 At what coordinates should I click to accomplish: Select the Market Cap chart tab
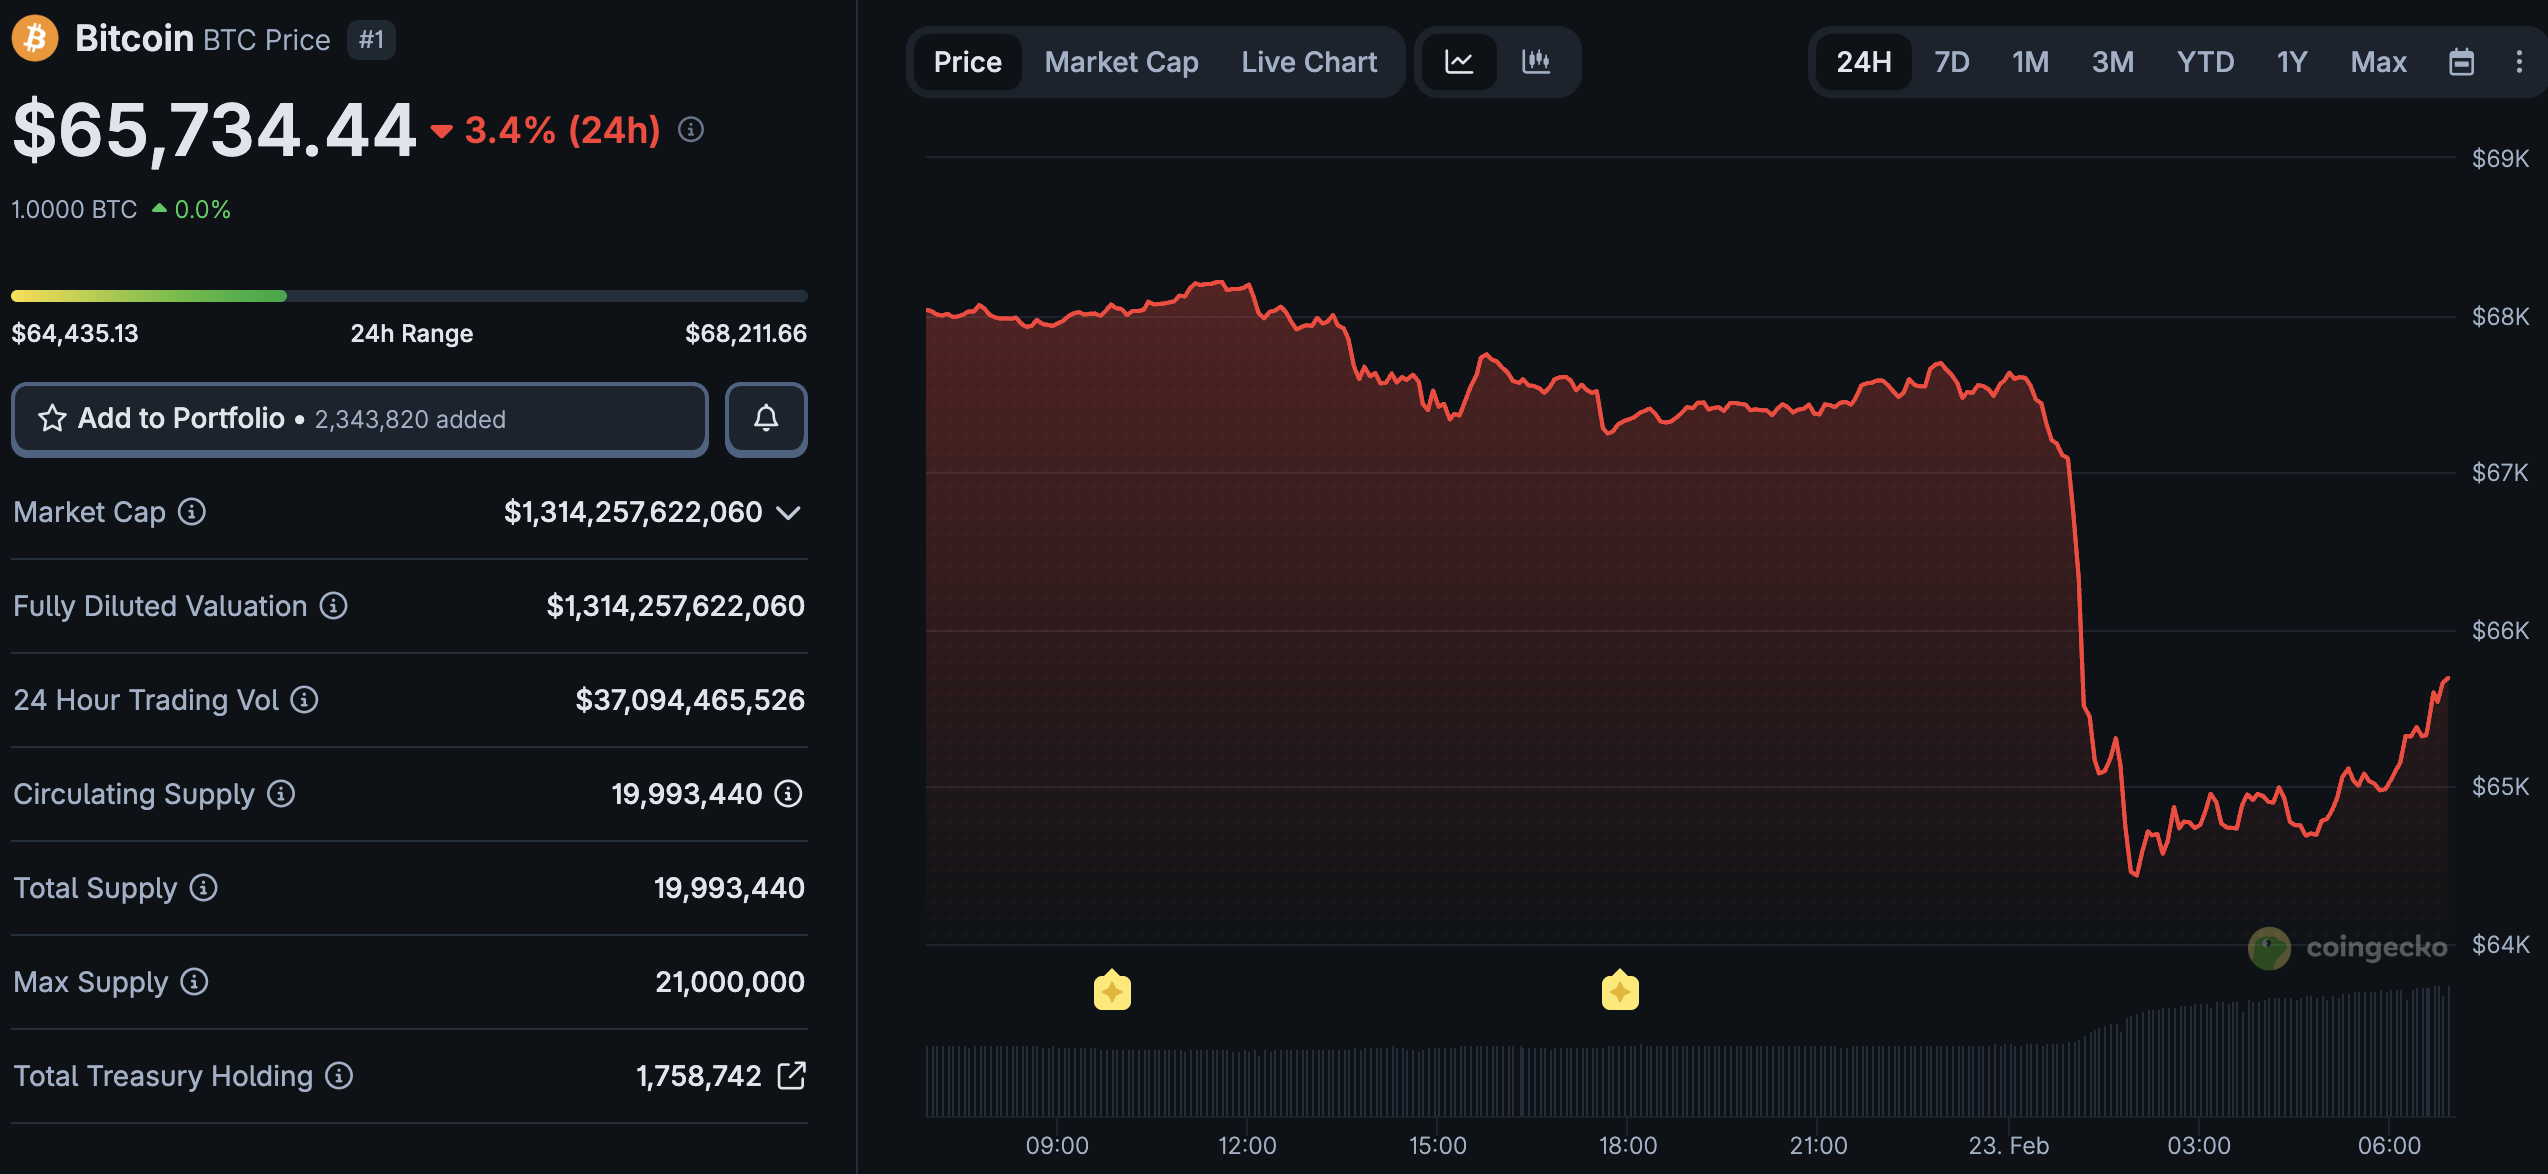point(1122,62)
